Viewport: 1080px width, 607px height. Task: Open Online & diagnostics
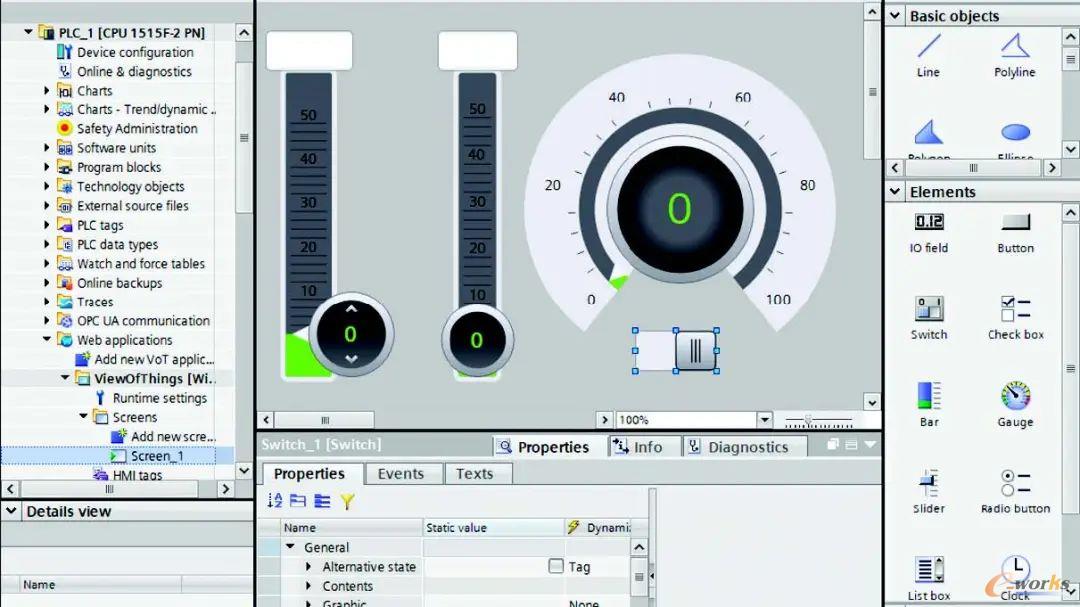[134, 72]
